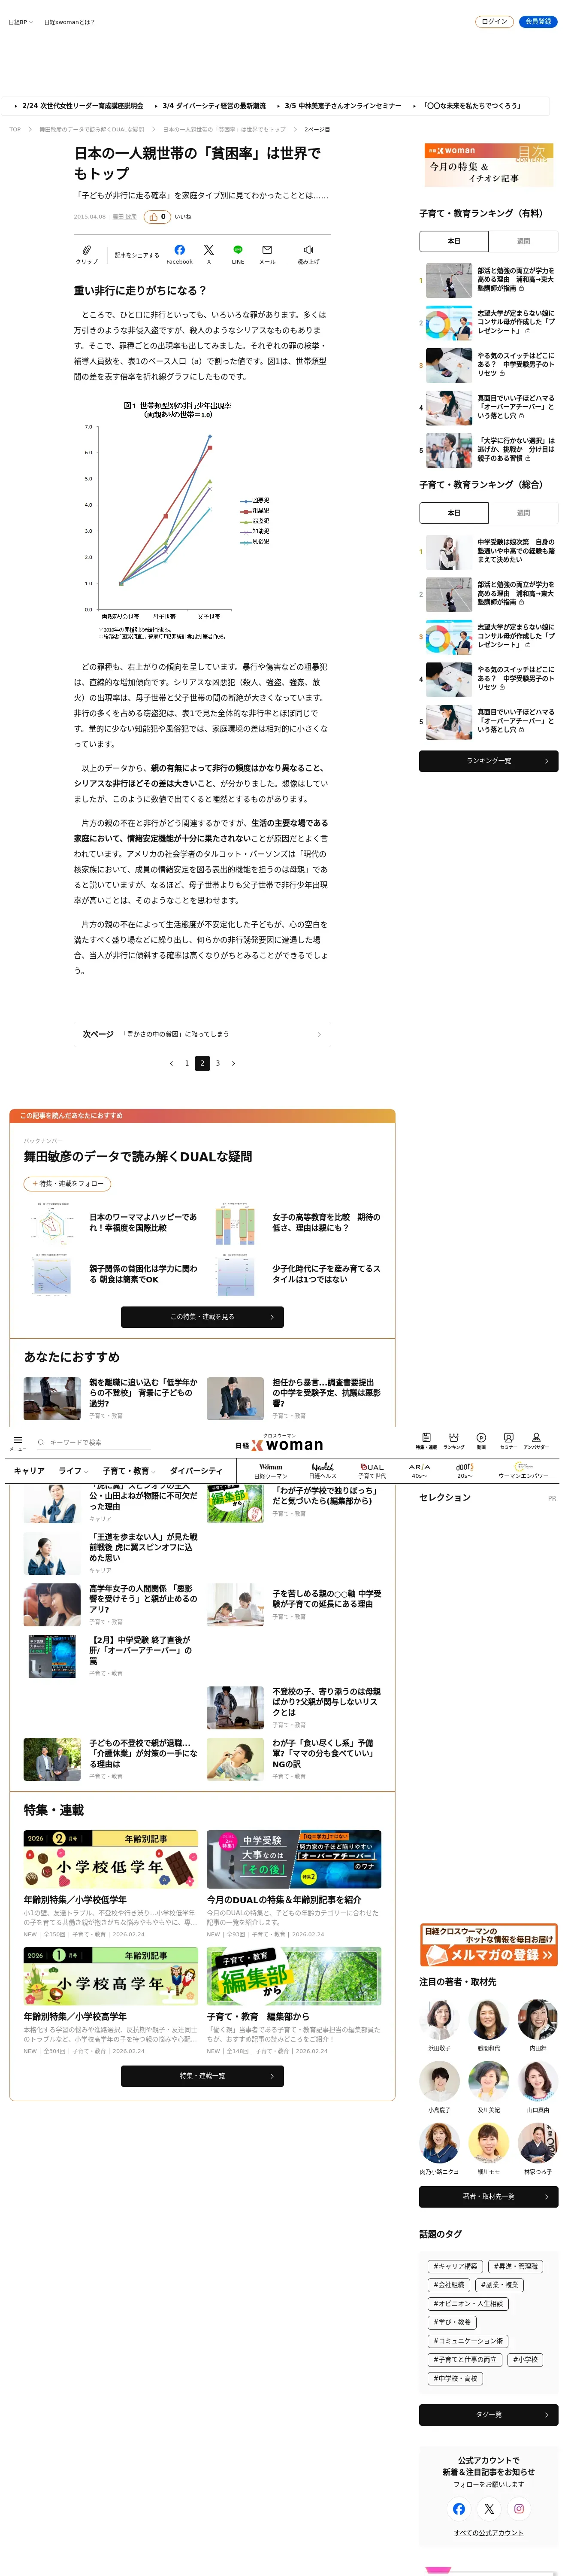
Task: Click the ログイン button
Action: (494, 21)
